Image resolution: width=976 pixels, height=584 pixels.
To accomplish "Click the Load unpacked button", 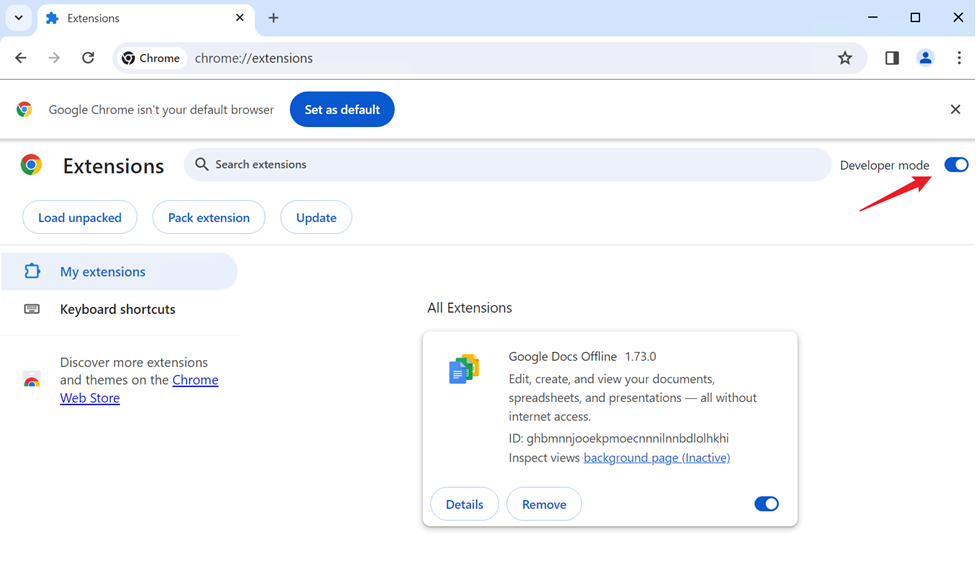I will (x=79, y=217).
